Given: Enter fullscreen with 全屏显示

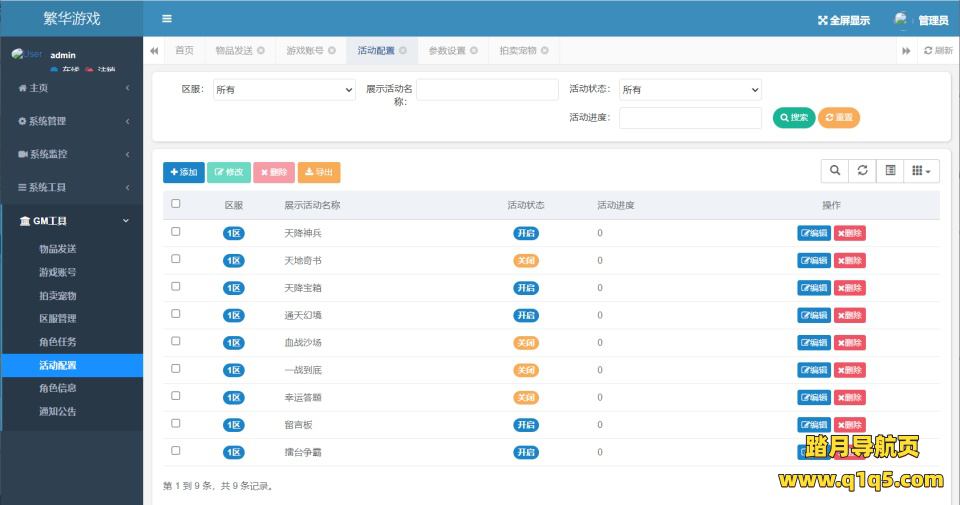Looking at the screenshot, I should coord(843,20).
